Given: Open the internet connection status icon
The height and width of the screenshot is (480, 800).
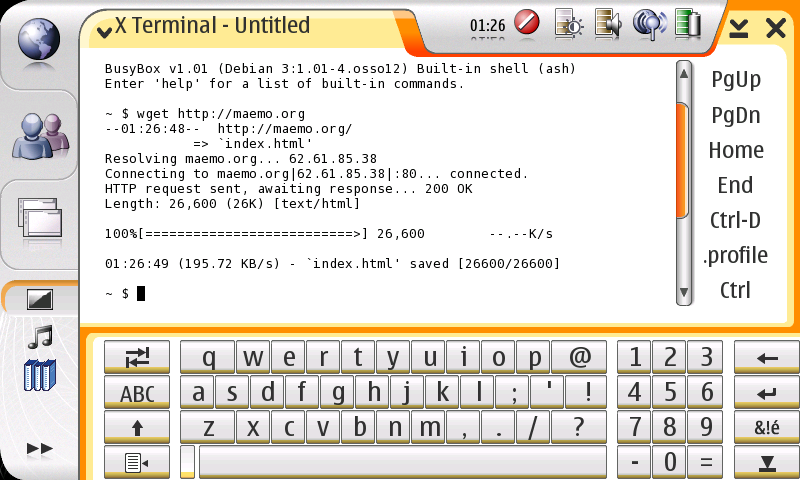Looking at the screenshot, I should 650,23.
